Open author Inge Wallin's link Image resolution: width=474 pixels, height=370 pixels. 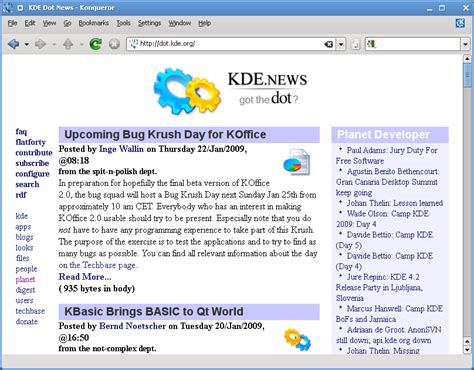121,149
